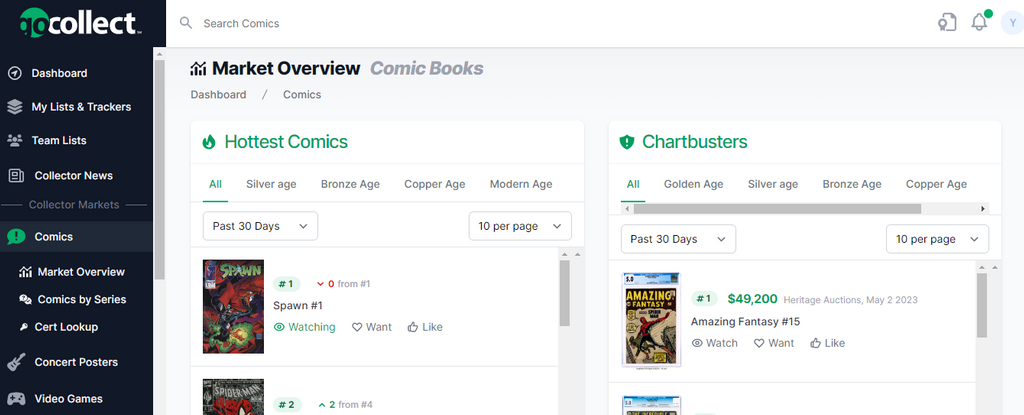
Task: Click the Chartbusters tabs horizontal scrollbar
Action: click(777, 208)
